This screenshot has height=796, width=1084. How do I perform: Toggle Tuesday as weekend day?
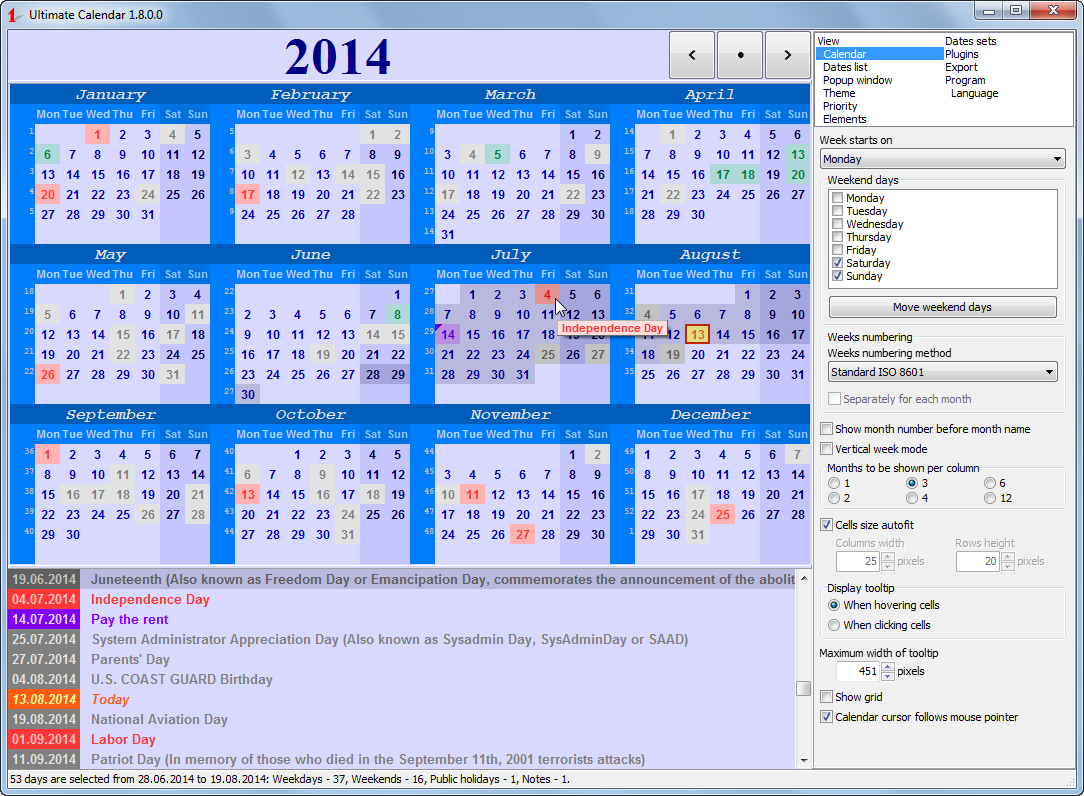tap(837, 211)
